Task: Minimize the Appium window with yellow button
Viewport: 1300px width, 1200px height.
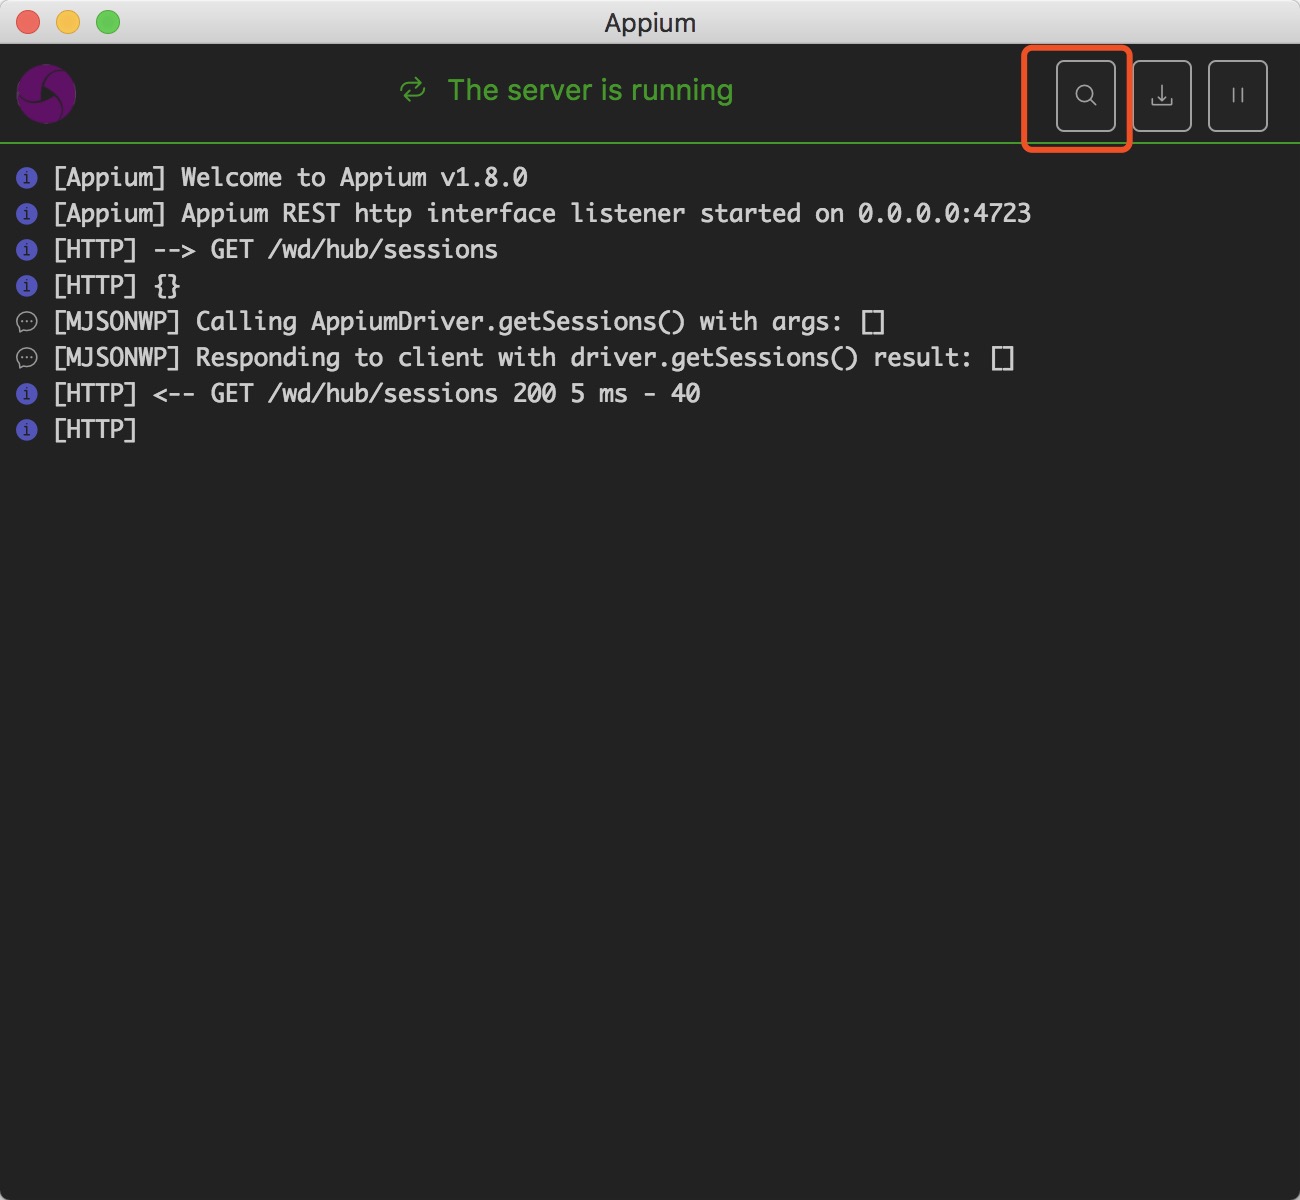Action: (x=68, y=22)
